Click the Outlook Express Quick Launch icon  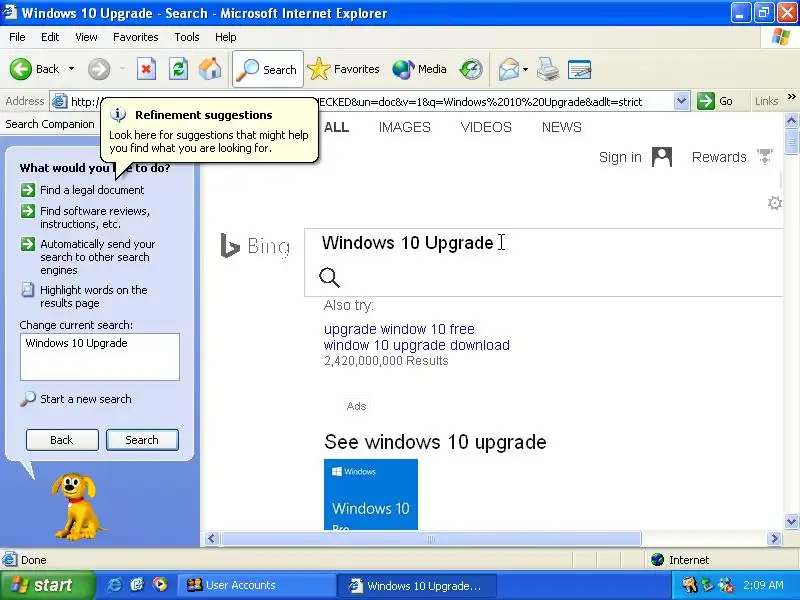click(x=137, y=585)
